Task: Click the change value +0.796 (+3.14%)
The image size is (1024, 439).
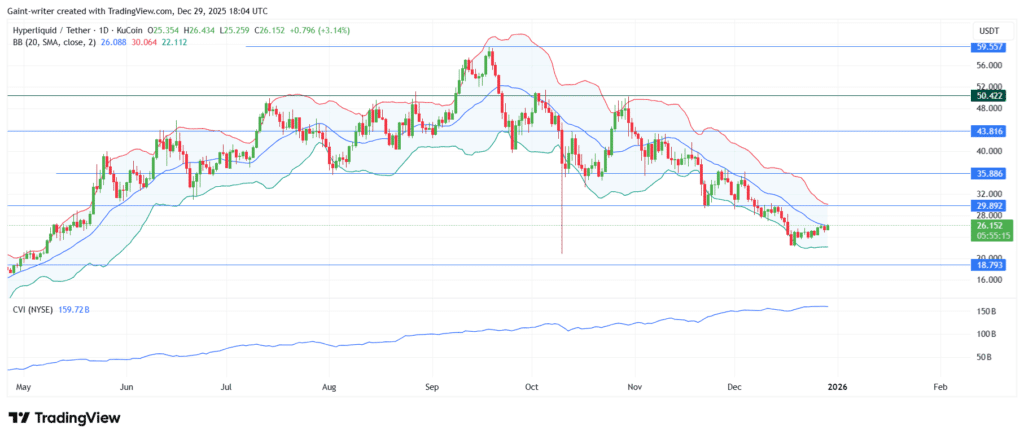Action: click(320, 30)
